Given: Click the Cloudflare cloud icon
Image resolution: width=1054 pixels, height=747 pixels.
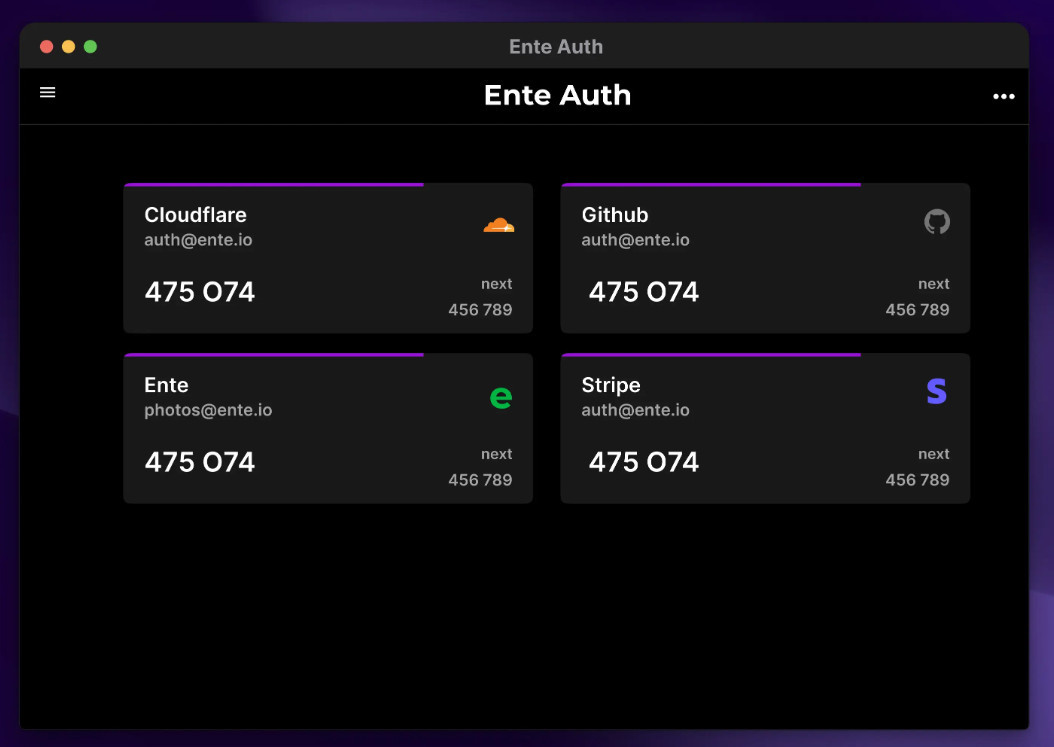Looking at the screenshot, I should [498, 225].
